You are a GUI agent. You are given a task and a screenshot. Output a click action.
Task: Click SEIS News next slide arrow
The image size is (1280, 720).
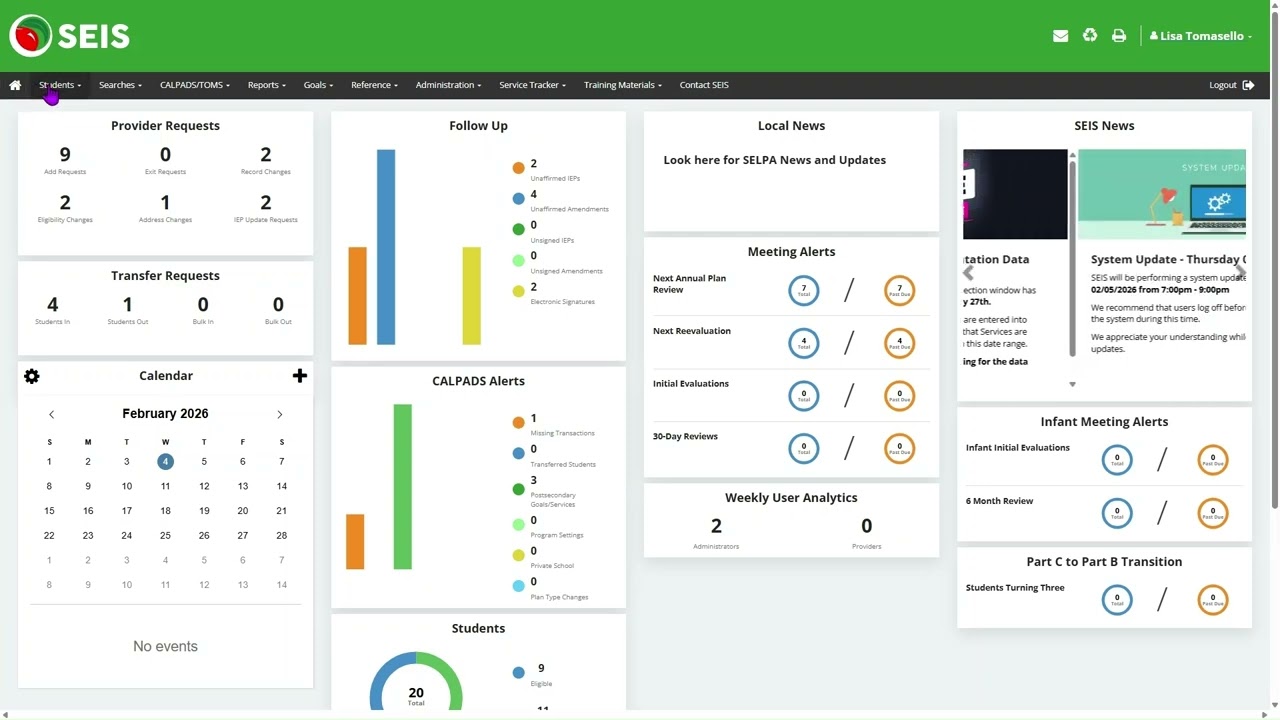click(1240, 272)
